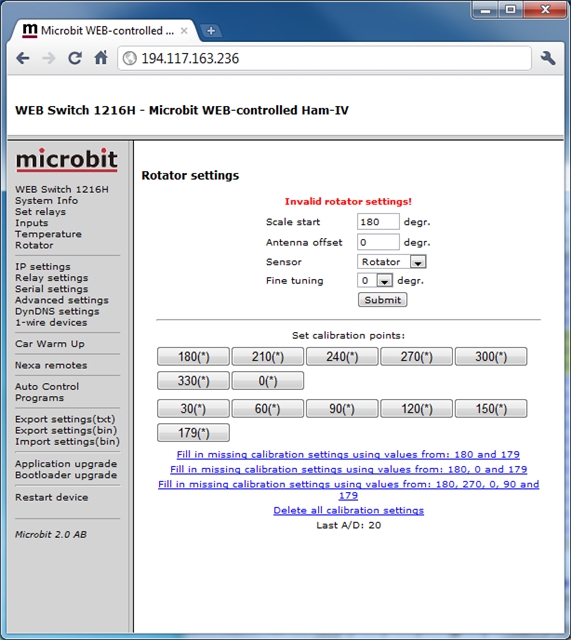The width and height of the screenshot is (571, 640).
Task: Open Advanced settings in sidebar
Action: point(62,300)
